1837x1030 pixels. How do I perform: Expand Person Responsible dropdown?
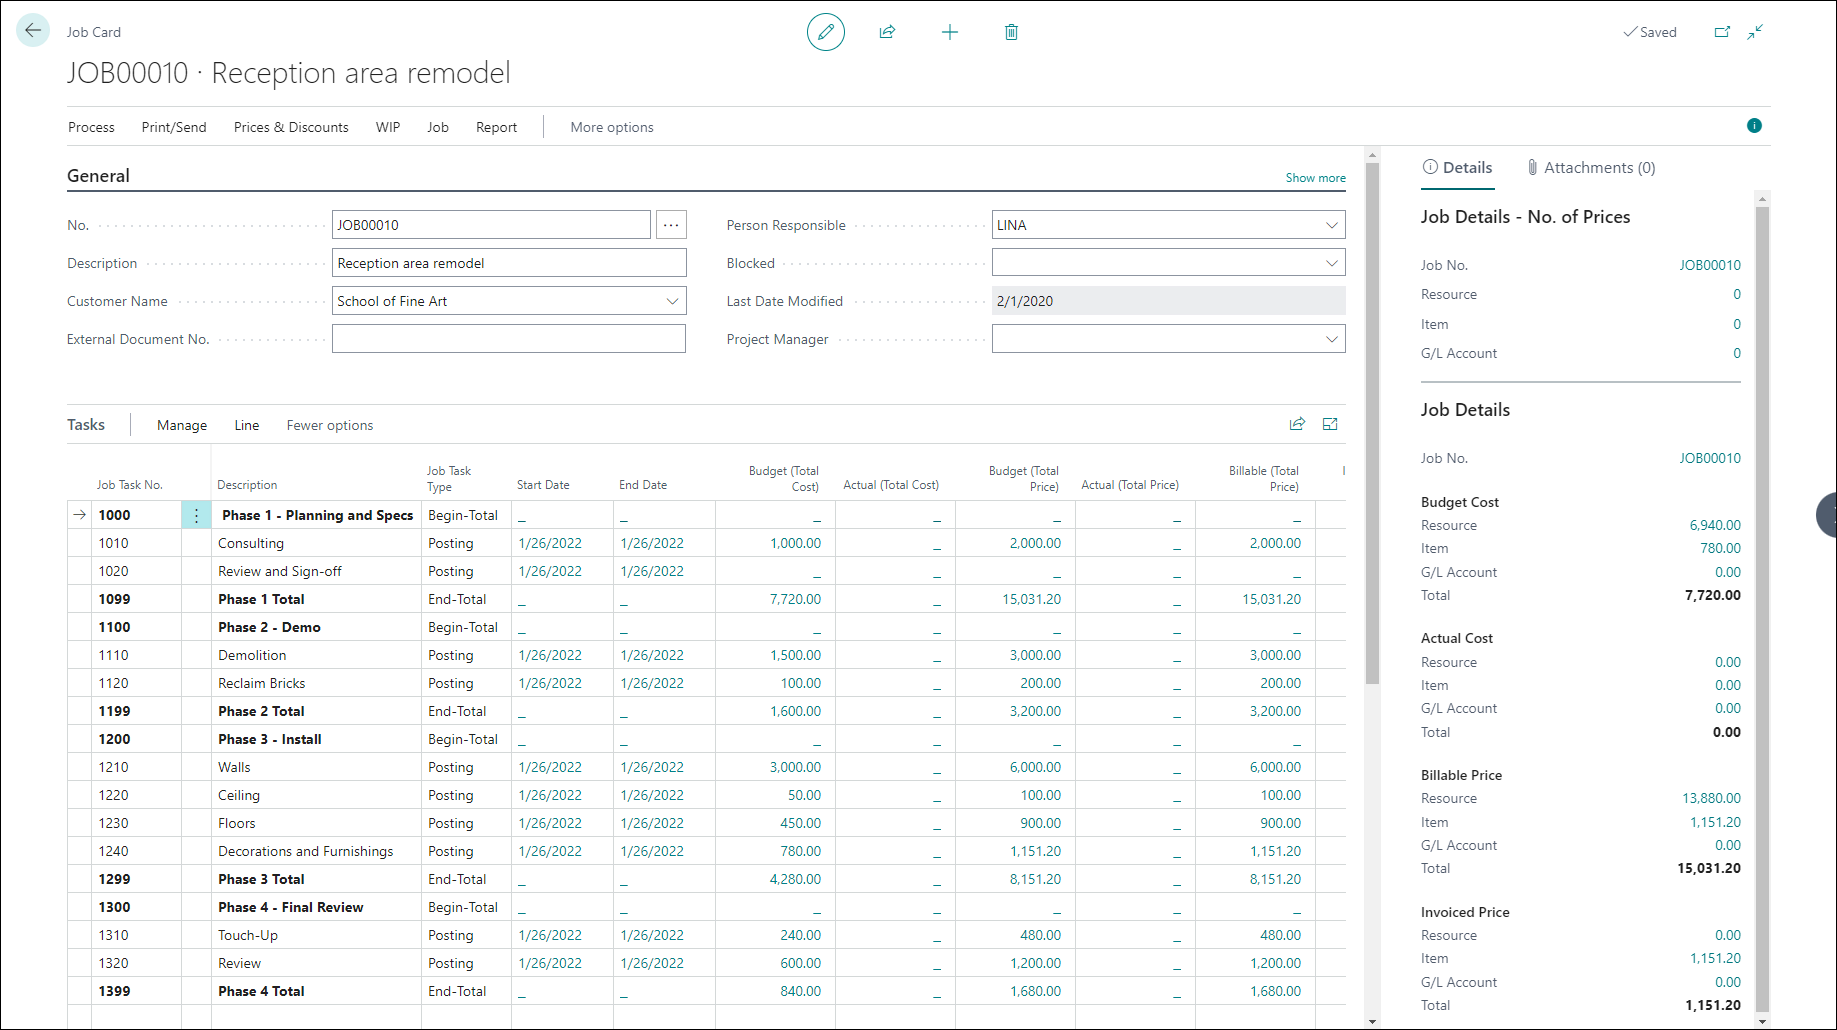pyautogui.click(x=1331, y=225)
